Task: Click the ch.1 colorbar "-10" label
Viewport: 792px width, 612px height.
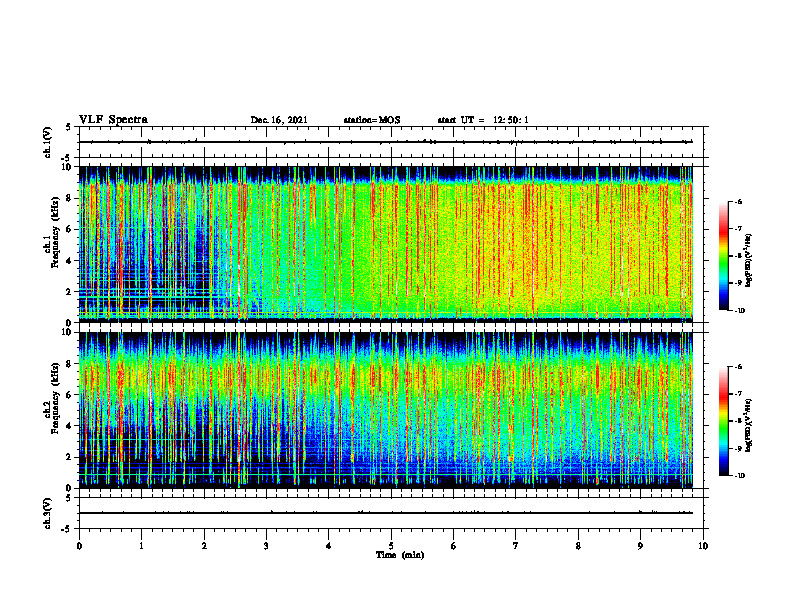Action: 739,310
